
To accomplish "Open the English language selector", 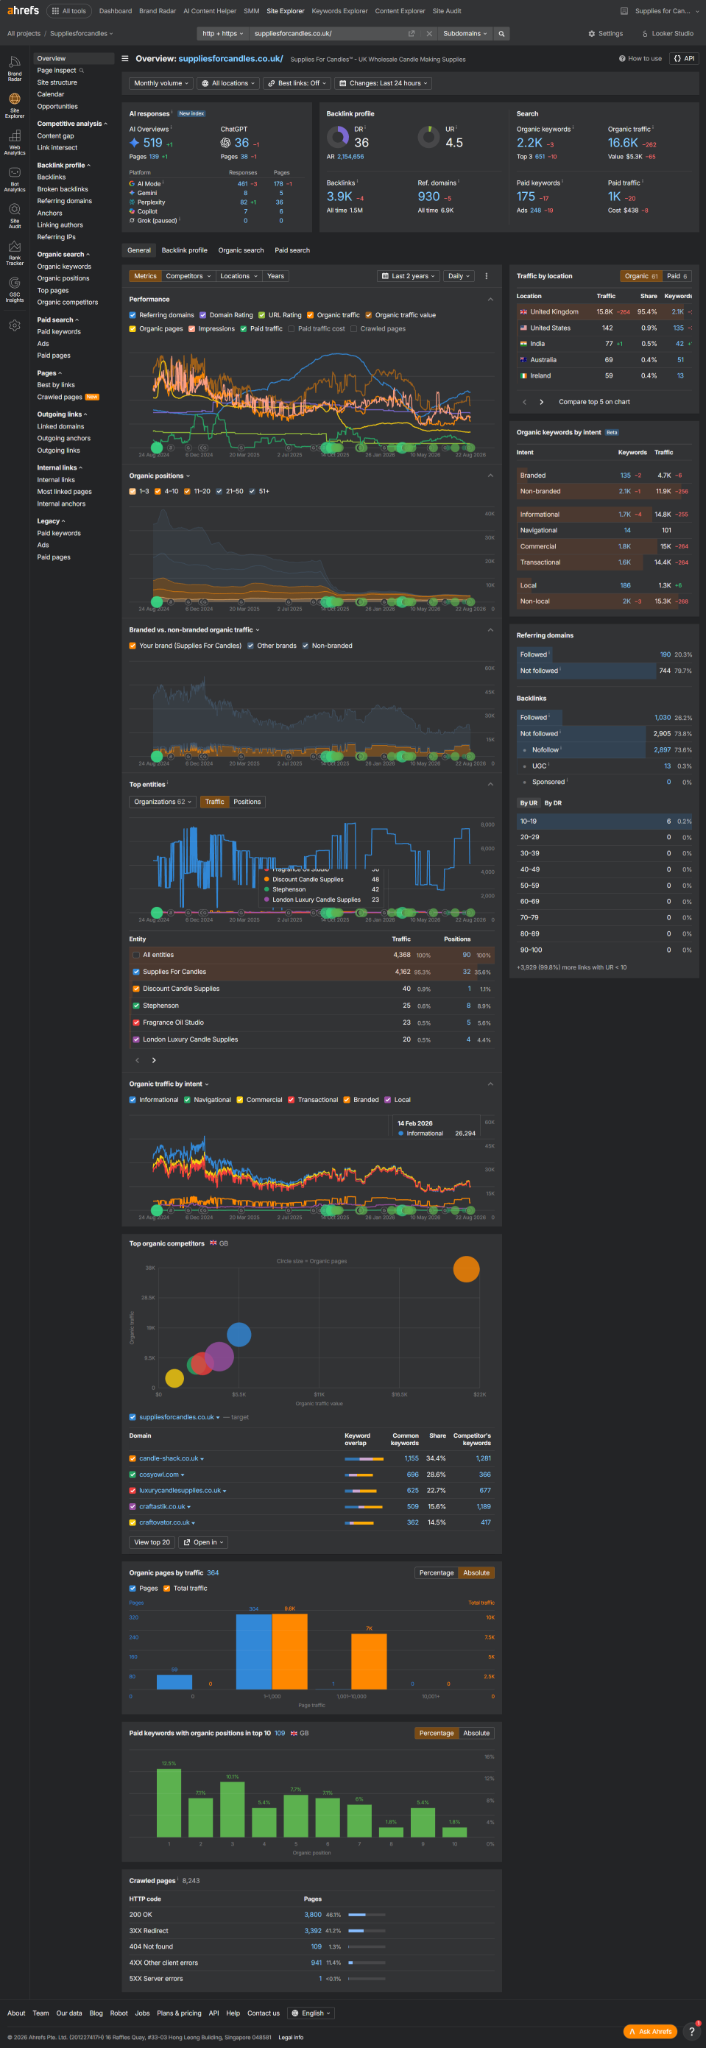I will [x=311, y=2013].
